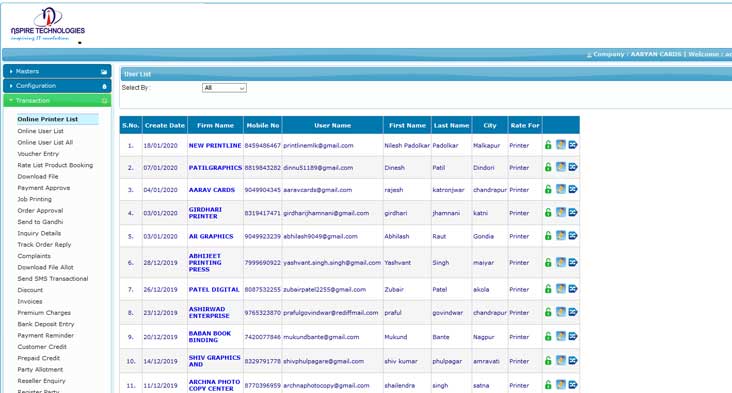
Task: Click green unlock icon for ASHIRWAD ENTERPRISE
Action: [x=548, y=312]
